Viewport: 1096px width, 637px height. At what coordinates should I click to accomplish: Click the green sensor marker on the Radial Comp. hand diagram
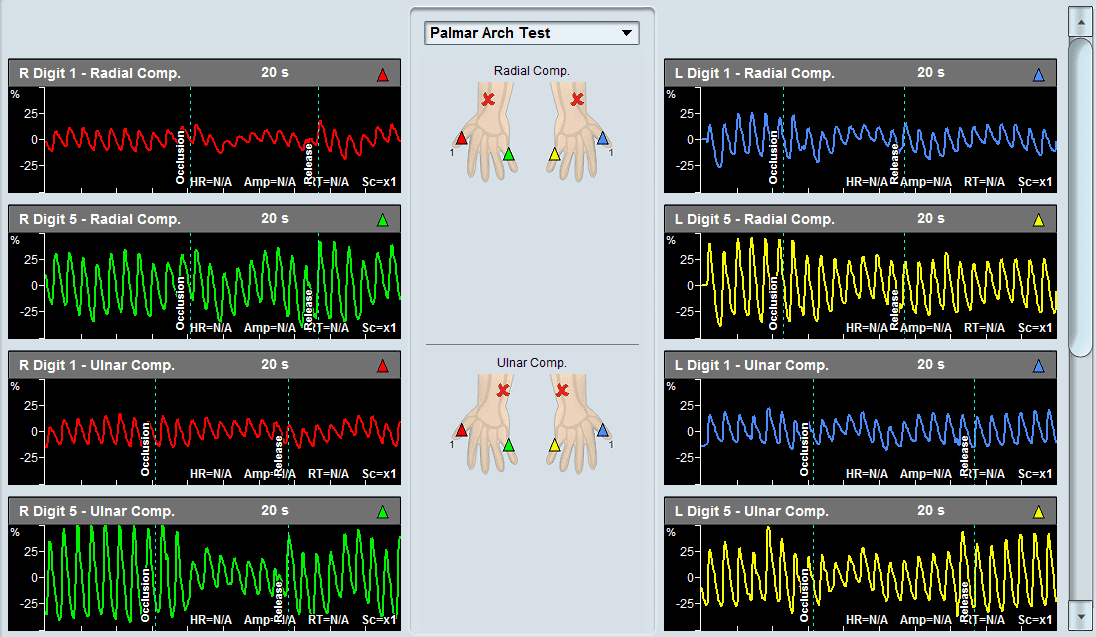tap(508, 154)
